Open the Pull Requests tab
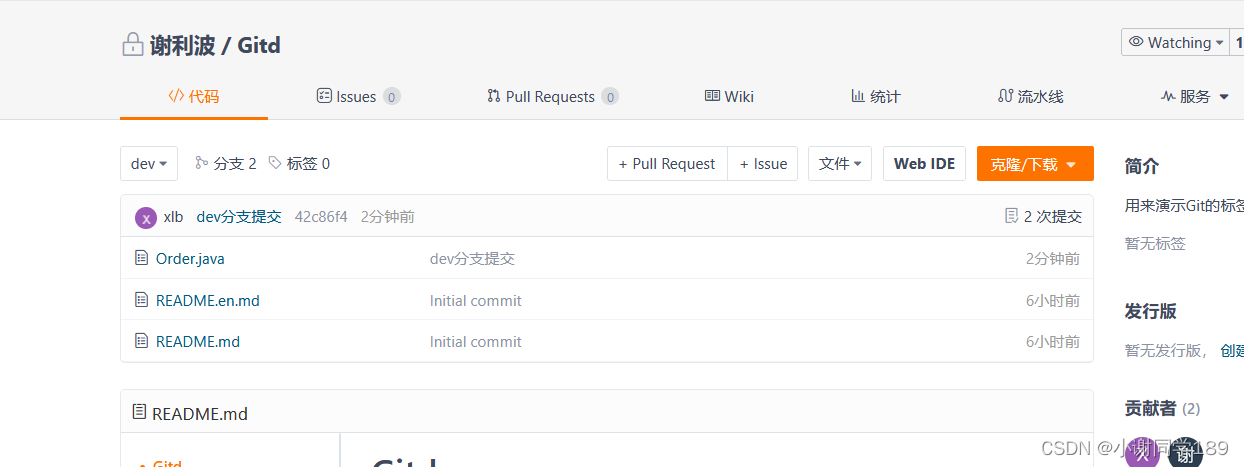Screen dimensions: 1244x467 [x=552, y=97]
